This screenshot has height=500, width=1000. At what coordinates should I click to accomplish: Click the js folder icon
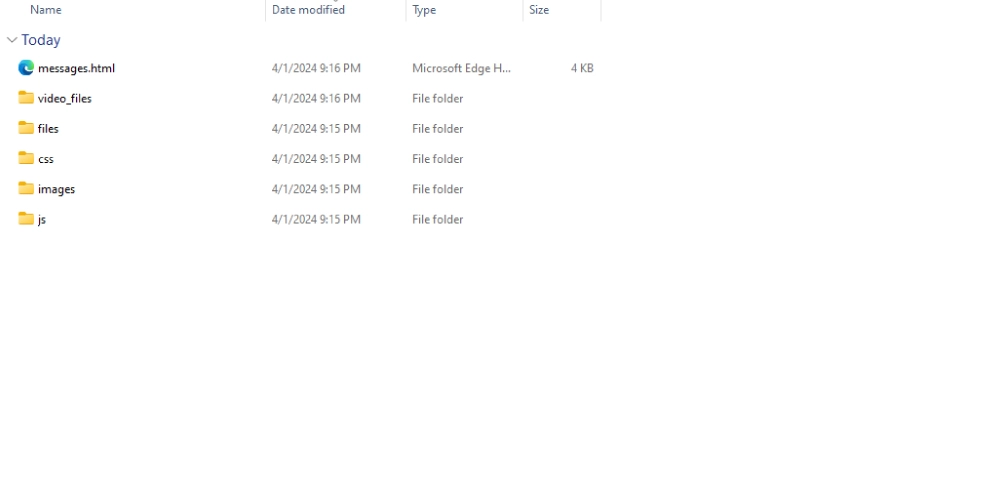pyautogui.click(x=26, y=219)
